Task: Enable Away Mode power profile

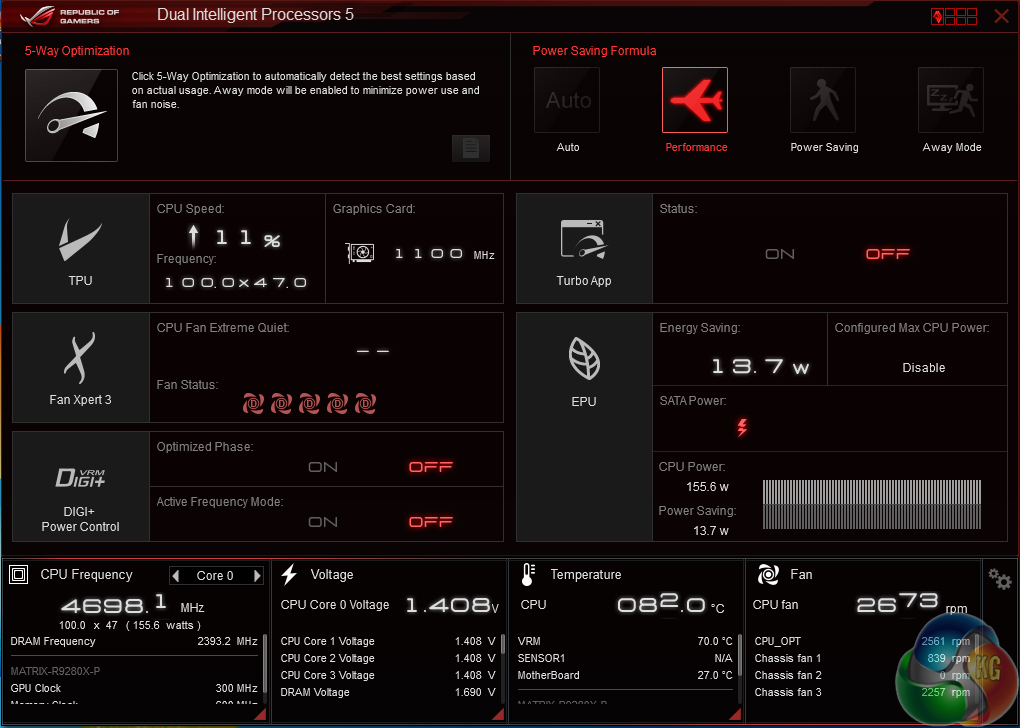Action: click(x=951, y=100)
